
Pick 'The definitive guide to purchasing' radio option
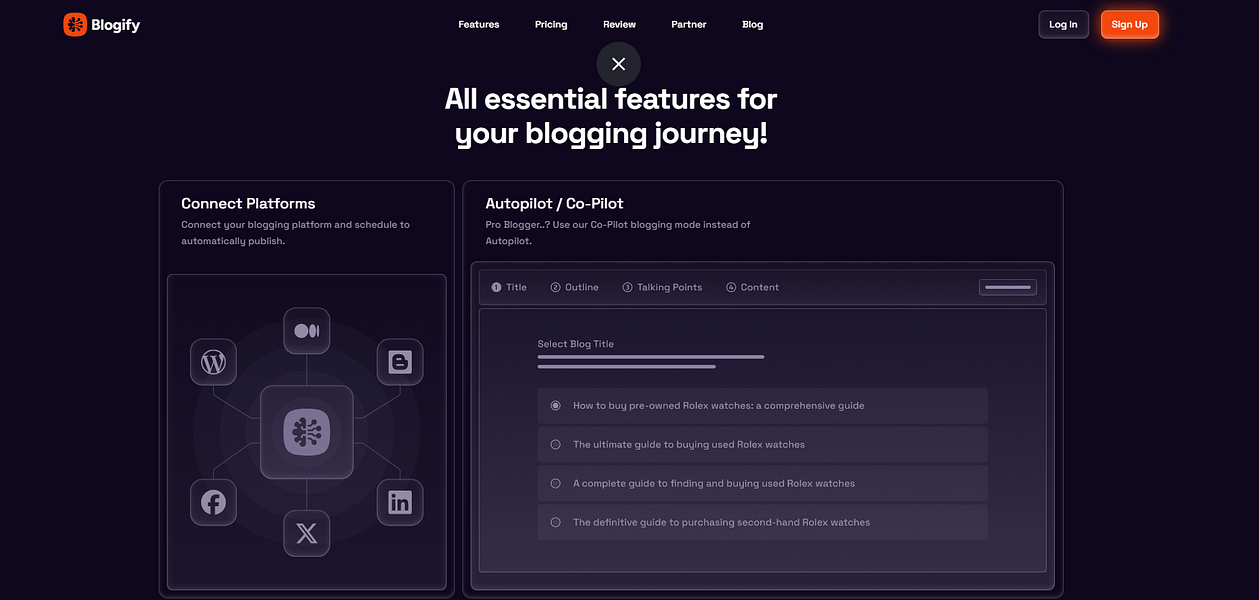pyautogui.click(x=556, y=522)
